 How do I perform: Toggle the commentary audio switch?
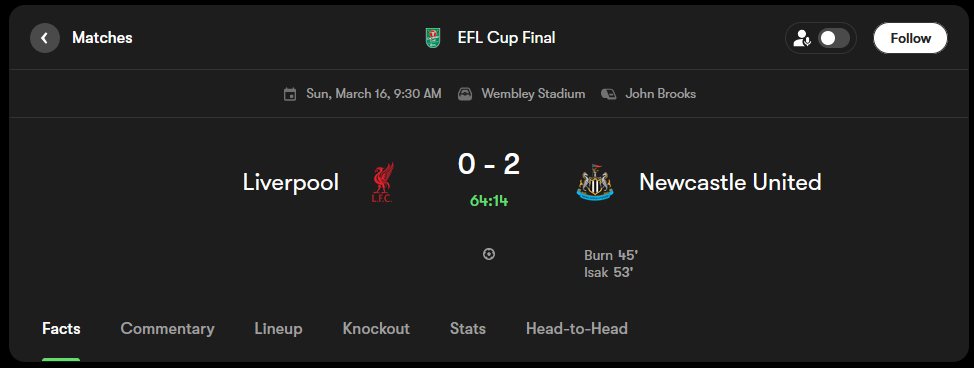tap(834, 38)
